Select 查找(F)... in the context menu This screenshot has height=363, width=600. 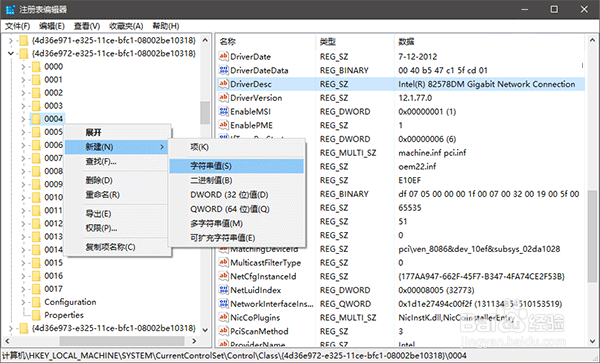point(117,161)
